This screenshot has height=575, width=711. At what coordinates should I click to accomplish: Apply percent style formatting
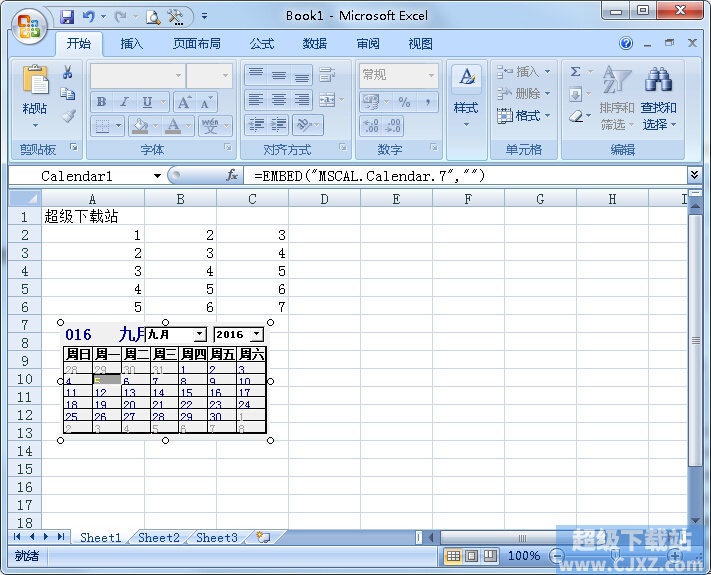coord(404,102)
